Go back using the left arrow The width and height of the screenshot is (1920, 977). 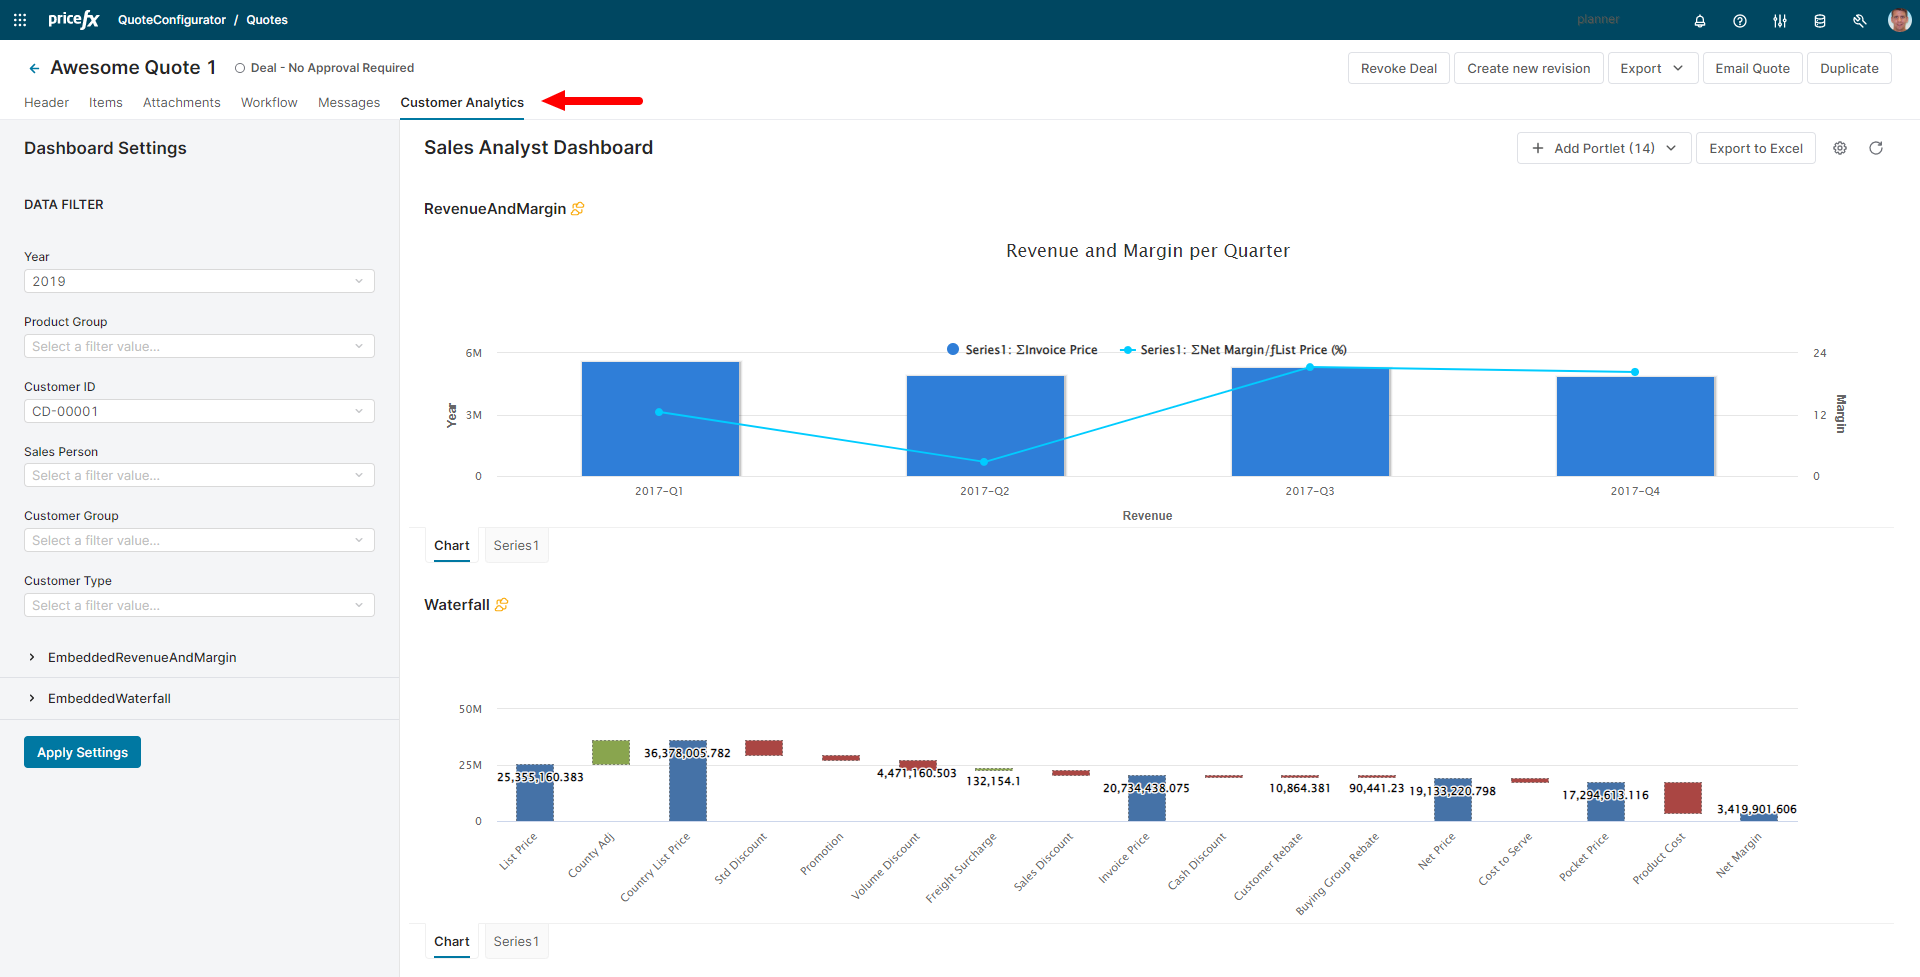34,68
